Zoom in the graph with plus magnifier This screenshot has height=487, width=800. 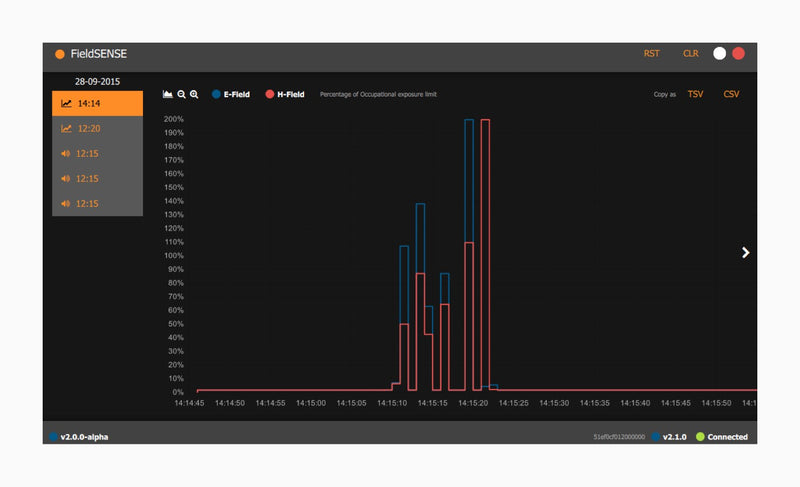click(x=194, y=94)
